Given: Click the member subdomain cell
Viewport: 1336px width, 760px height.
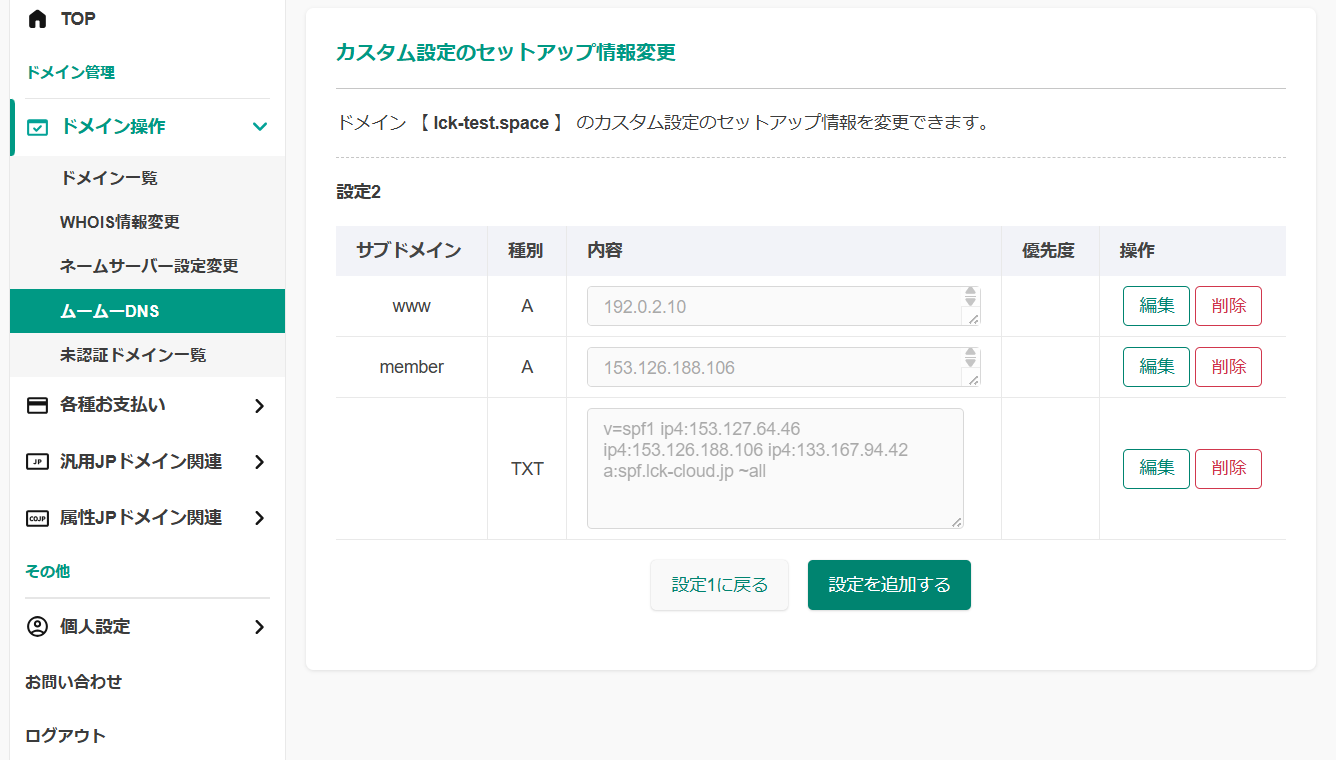Looking at the screenshot, I should pyautogui.click(x=411, y=367).
